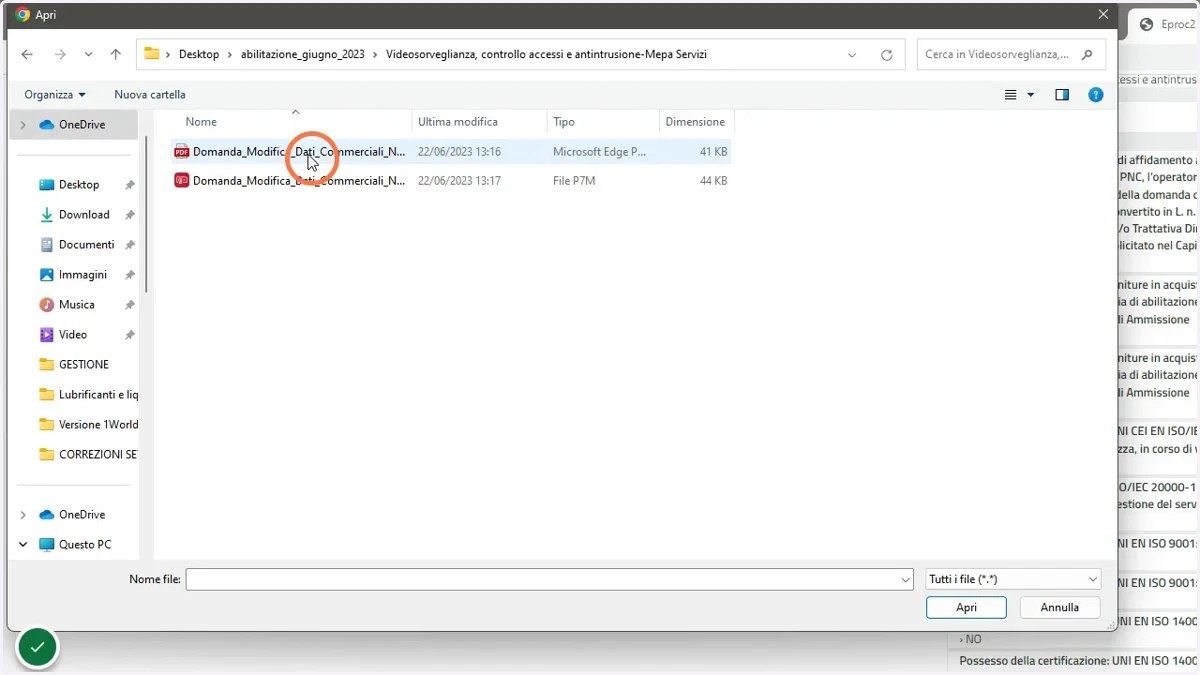Click the date 22/06/2023 13:17

click(459, 181)
